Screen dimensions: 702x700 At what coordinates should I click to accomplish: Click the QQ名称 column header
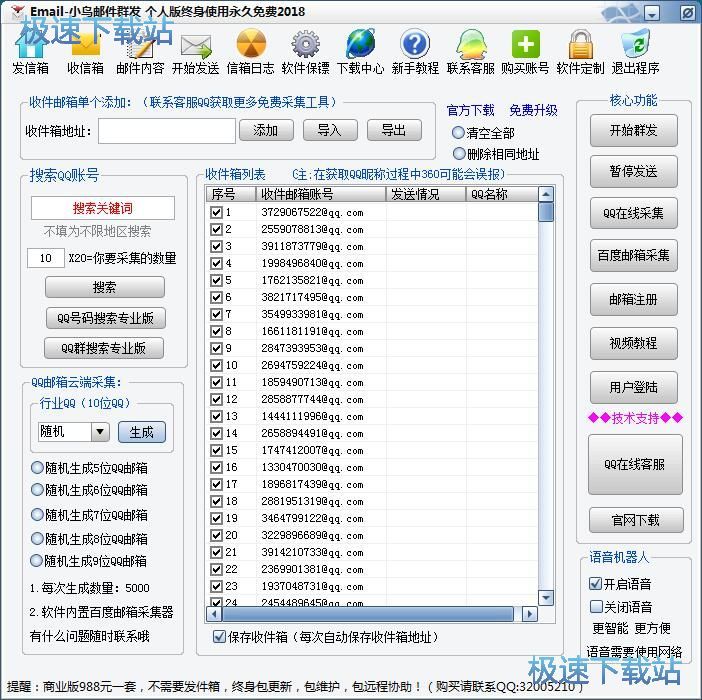pos(502,194)
